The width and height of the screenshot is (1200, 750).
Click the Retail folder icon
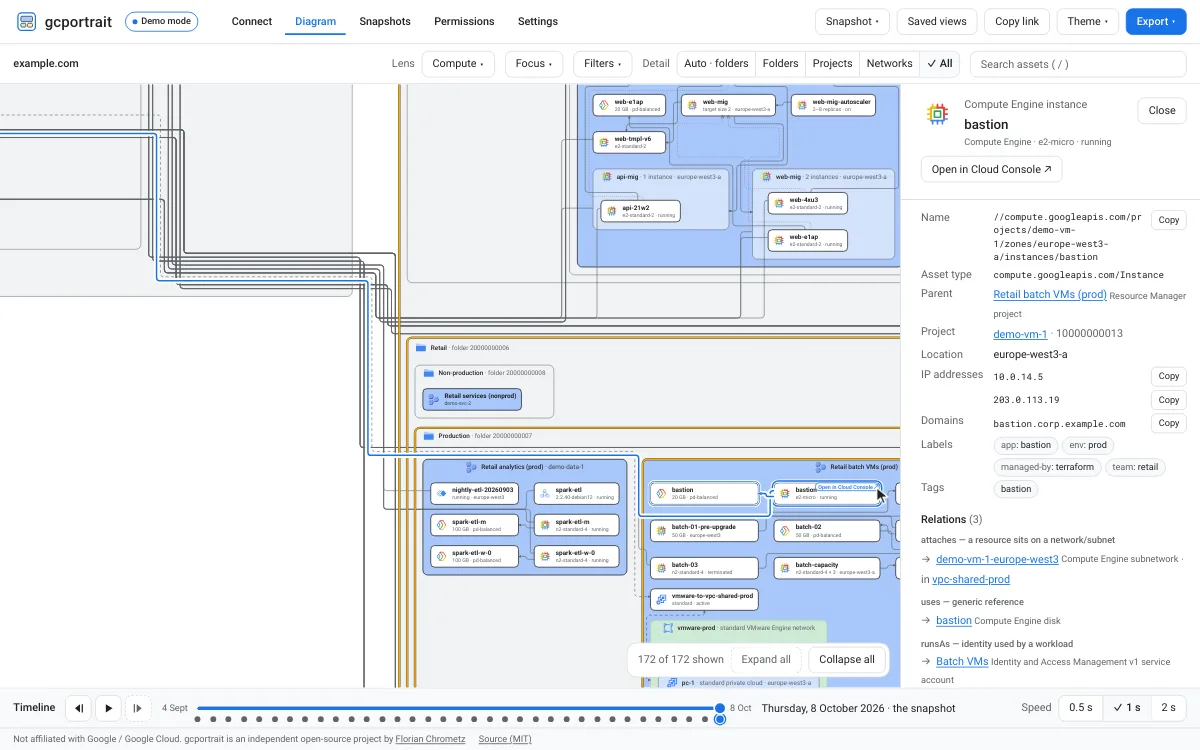pos(421,348)
